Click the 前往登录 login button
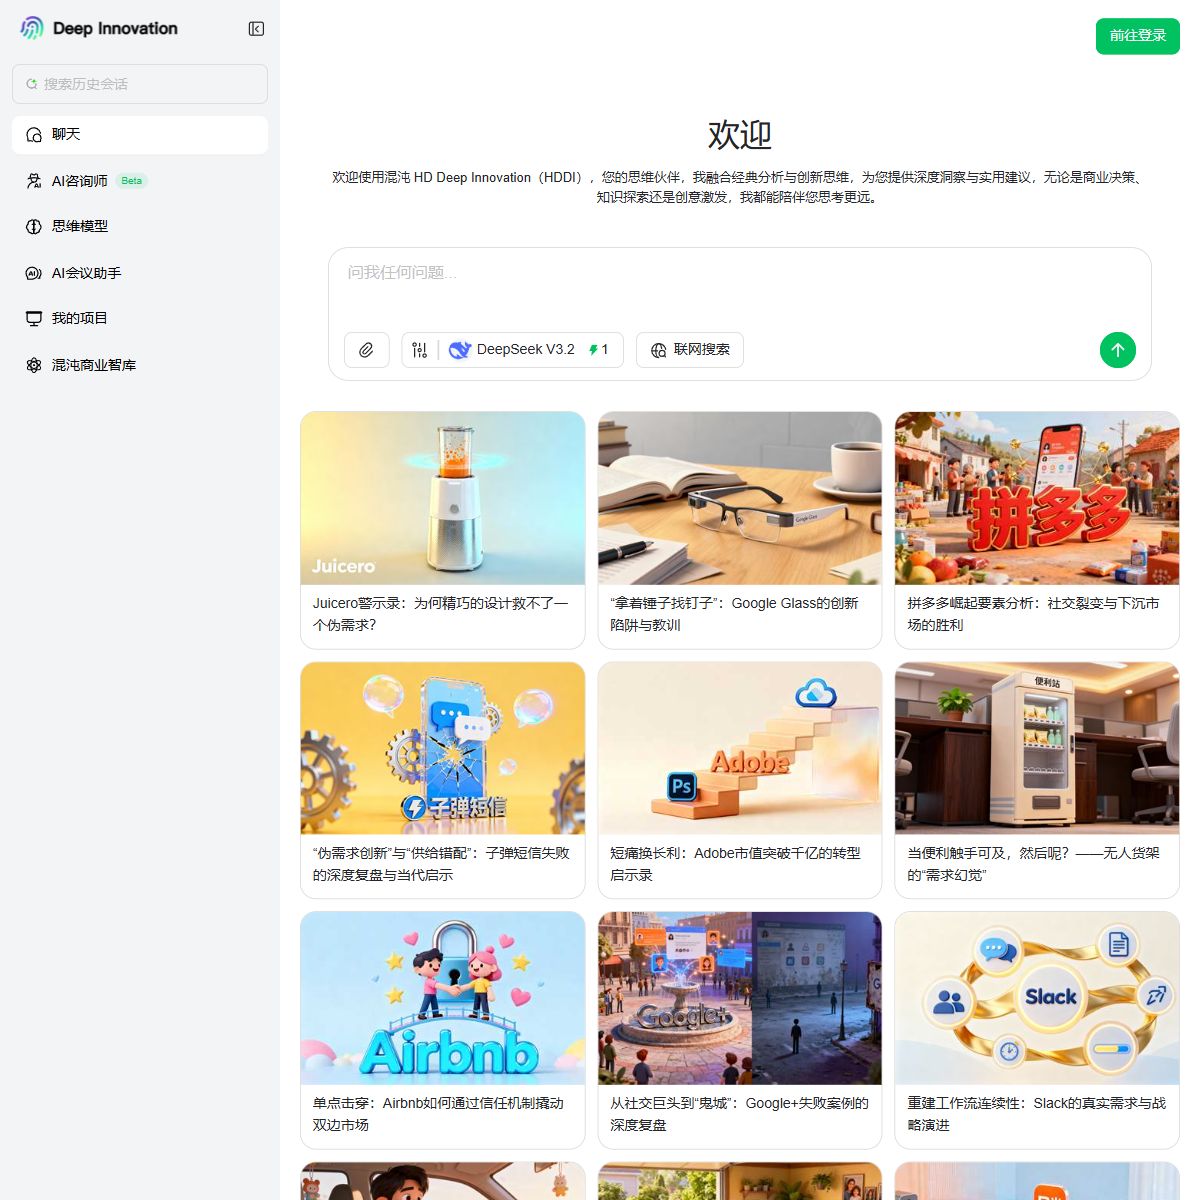 point(1138,36)
